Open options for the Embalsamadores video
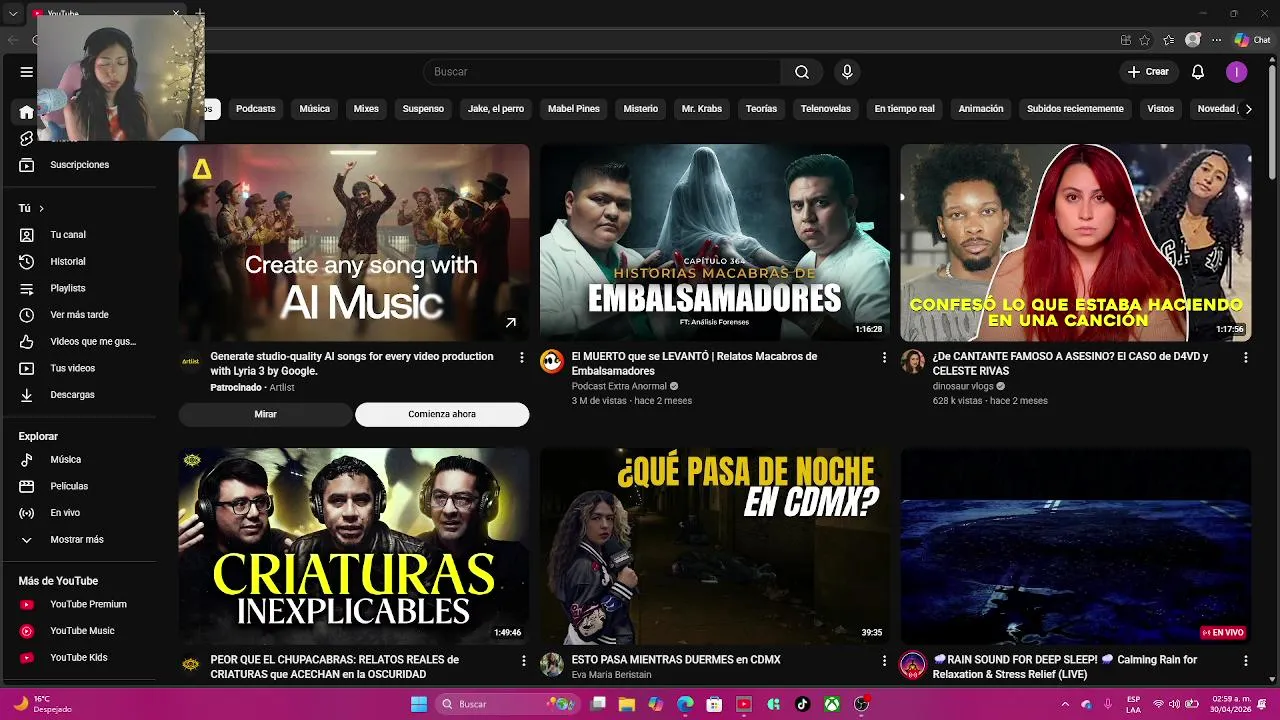 884,357
